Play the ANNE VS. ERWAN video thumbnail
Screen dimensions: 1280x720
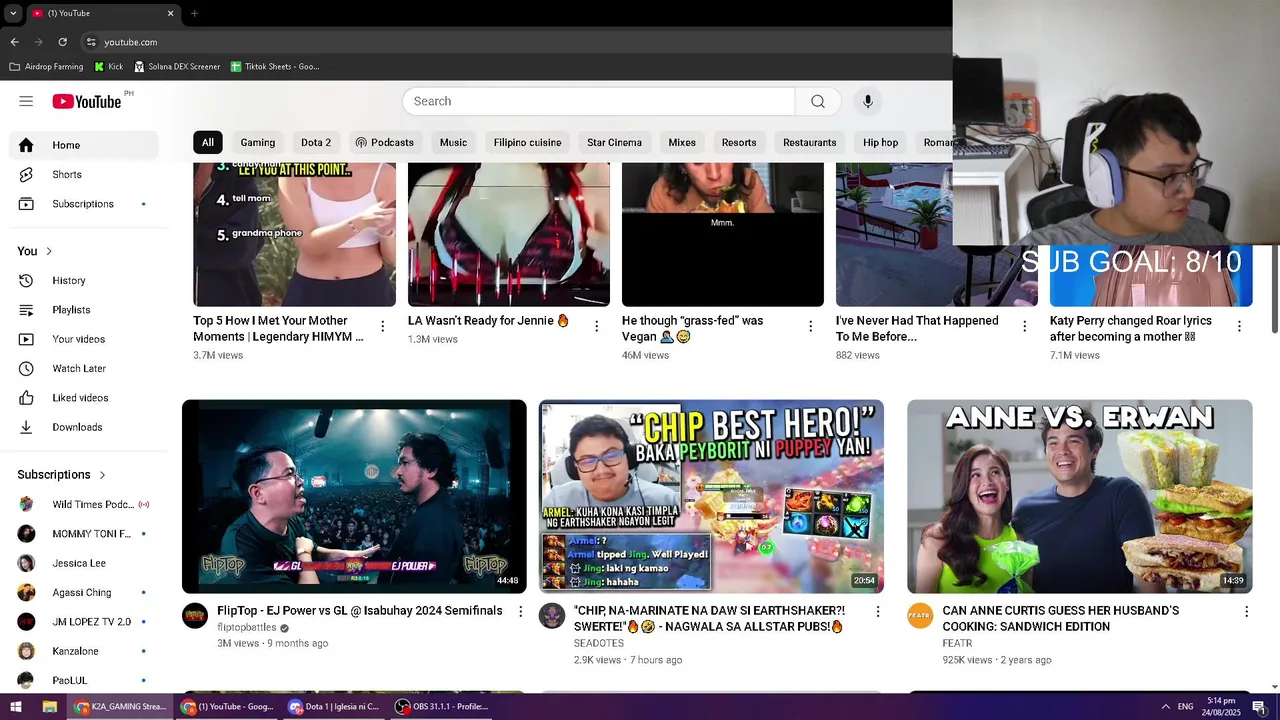click(x=1079, y=496)
